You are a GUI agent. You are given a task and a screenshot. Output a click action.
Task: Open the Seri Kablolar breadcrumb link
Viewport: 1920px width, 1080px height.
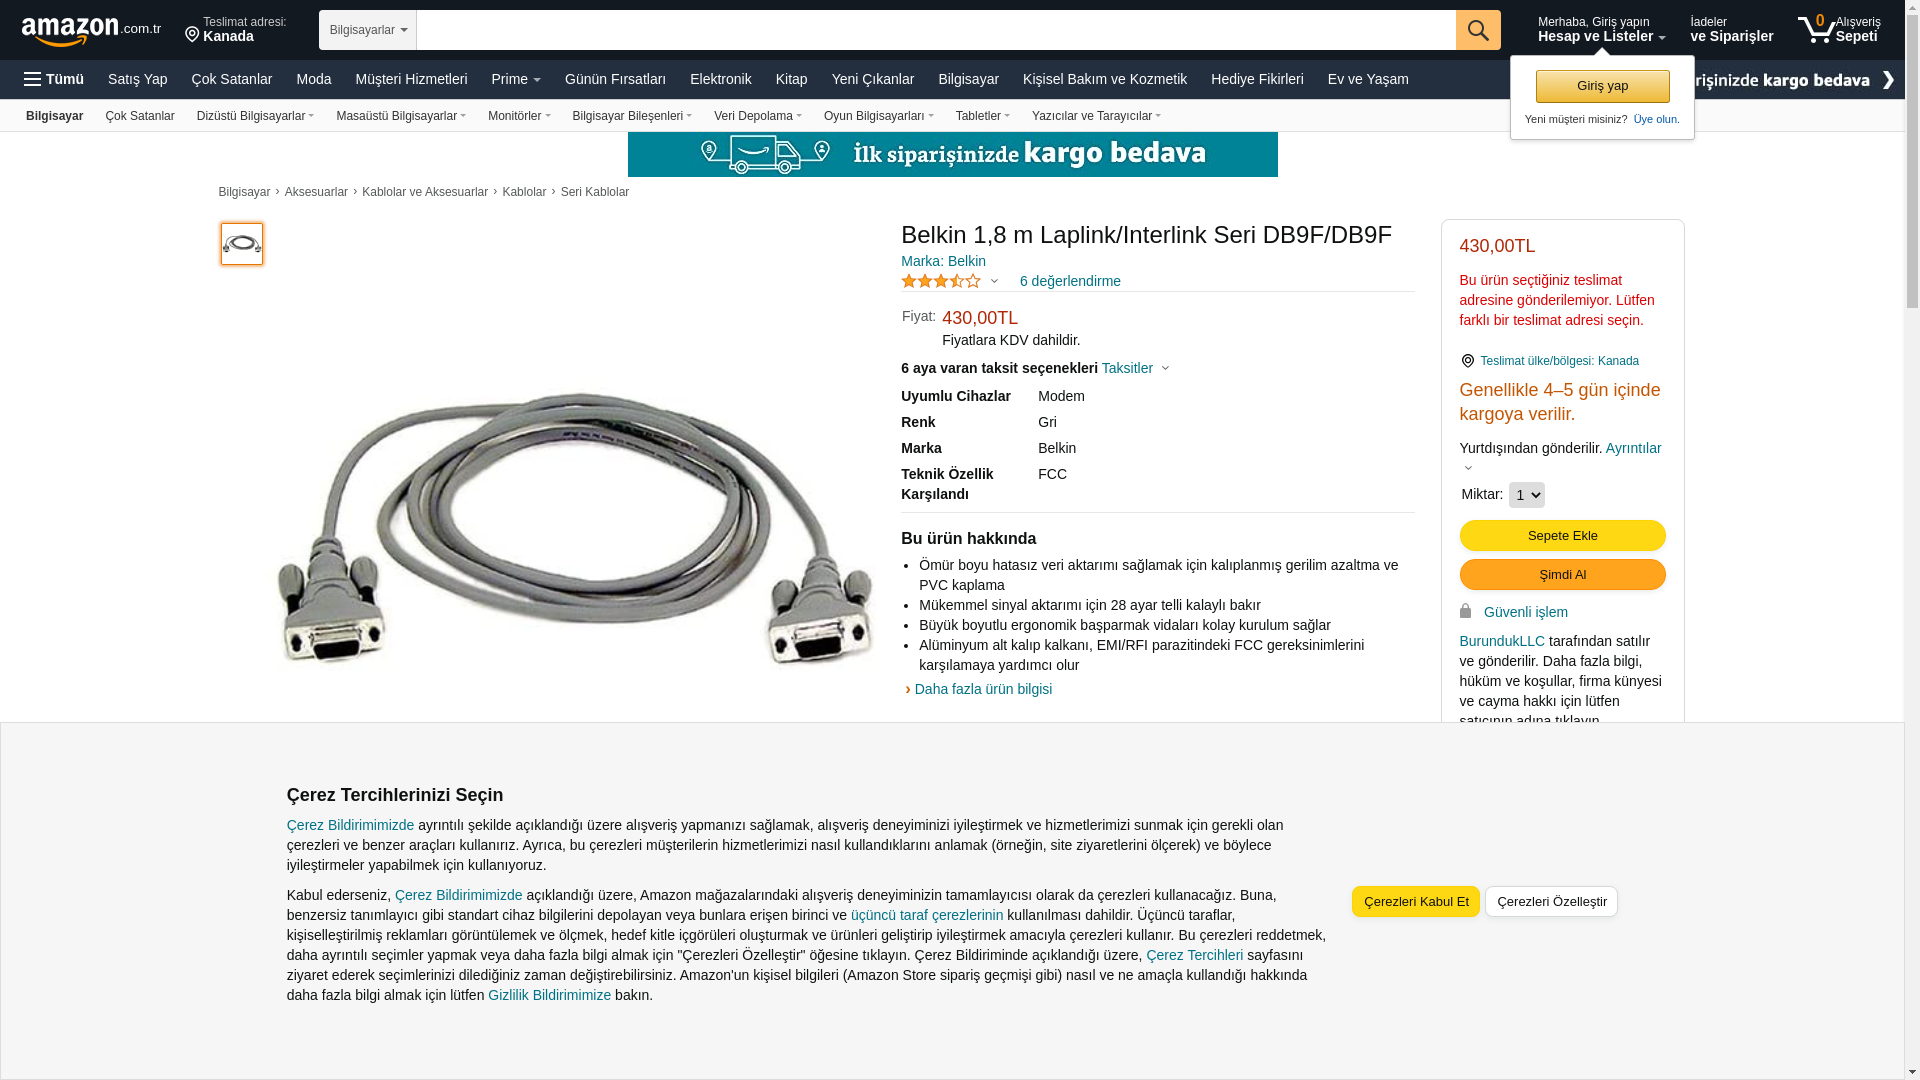594,192
